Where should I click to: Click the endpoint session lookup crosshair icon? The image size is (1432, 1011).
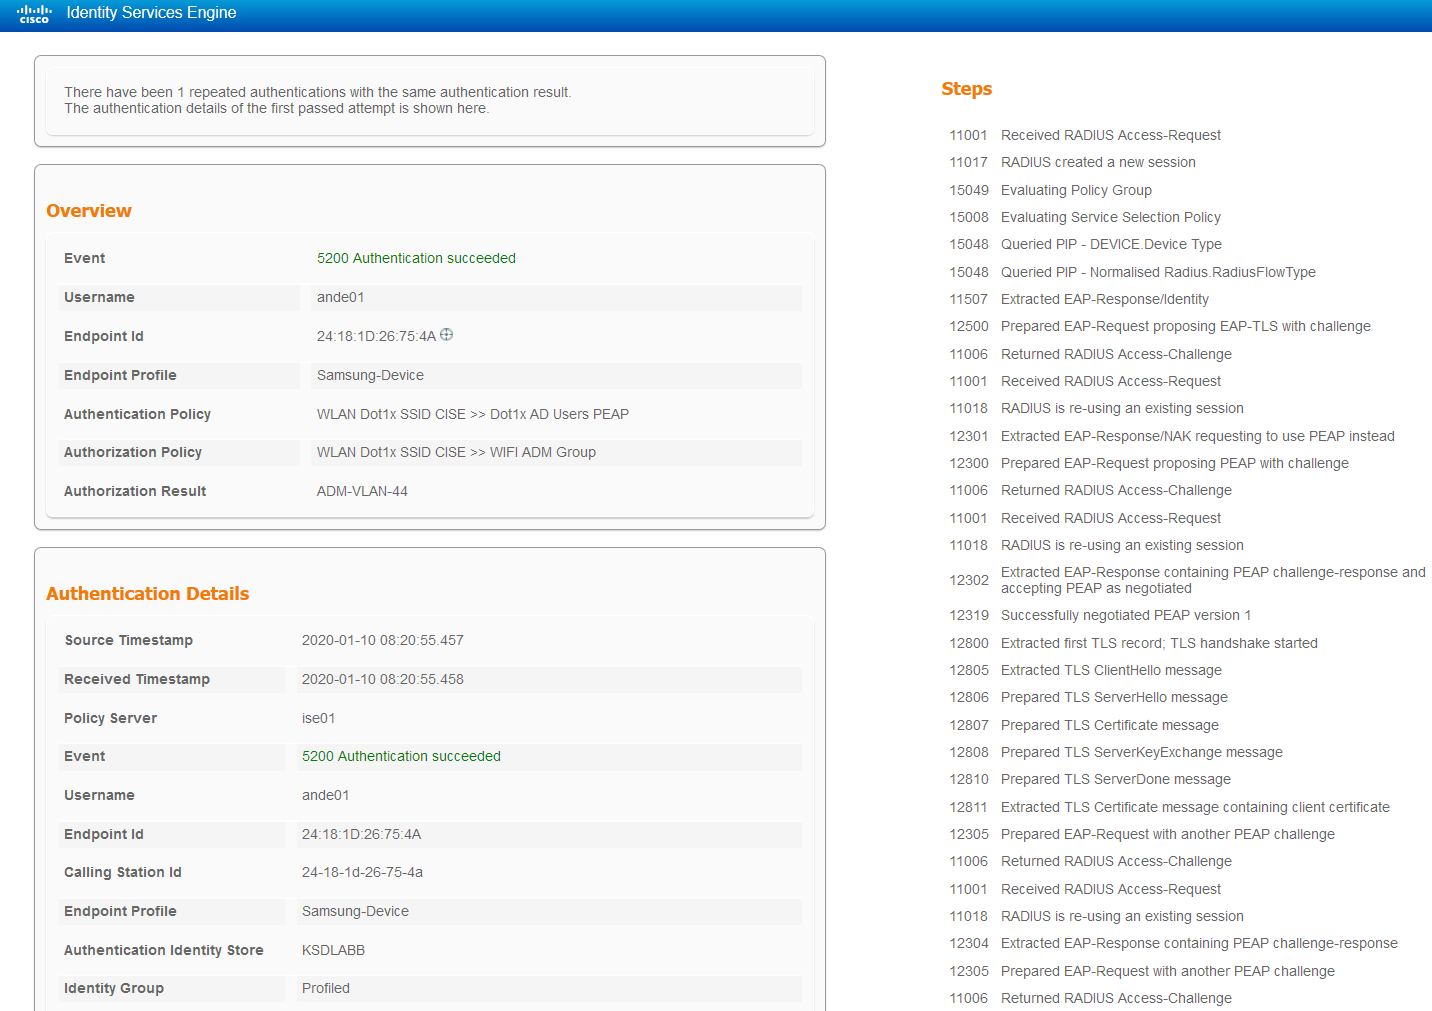click(446, 334)
